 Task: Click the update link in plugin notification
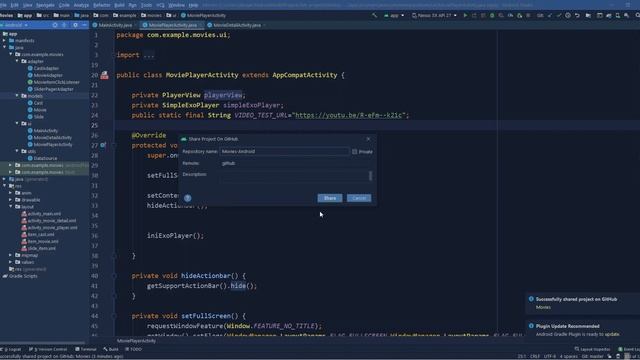click(612, 334)
